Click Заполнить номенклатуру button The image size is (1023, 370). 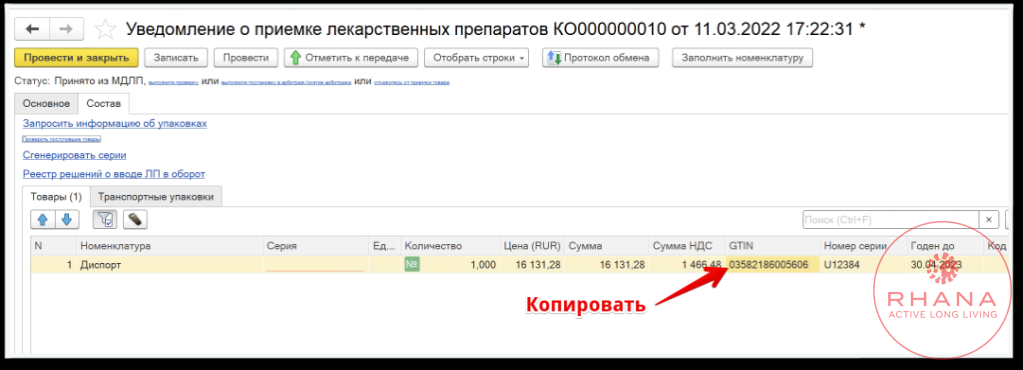tap(742, 57)
